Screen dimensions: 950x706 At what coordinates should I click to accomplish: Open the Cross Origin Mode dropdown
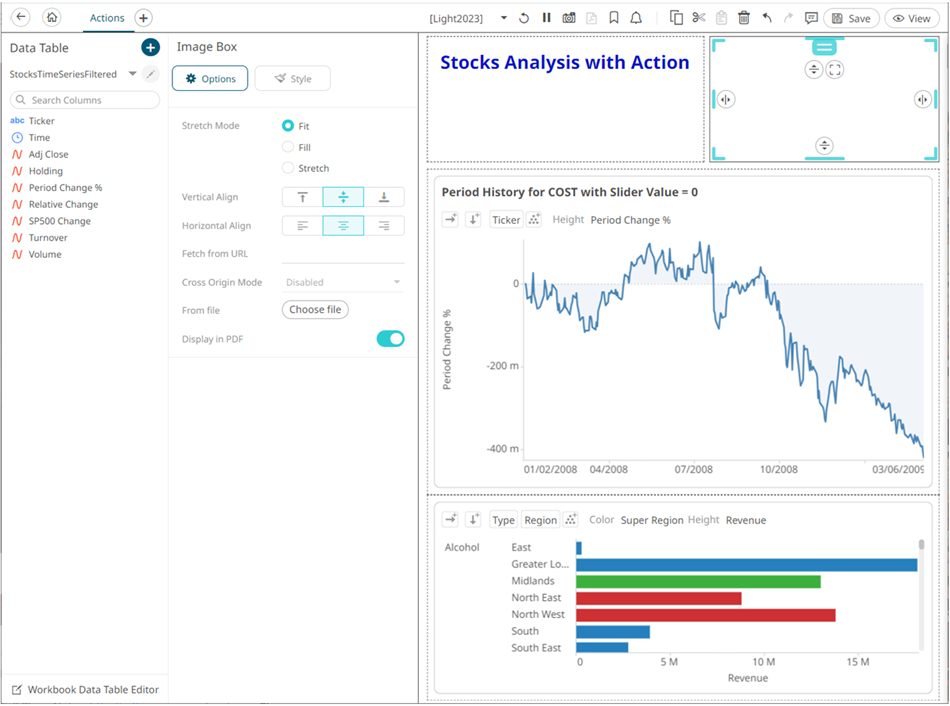(x=343, y=282)
